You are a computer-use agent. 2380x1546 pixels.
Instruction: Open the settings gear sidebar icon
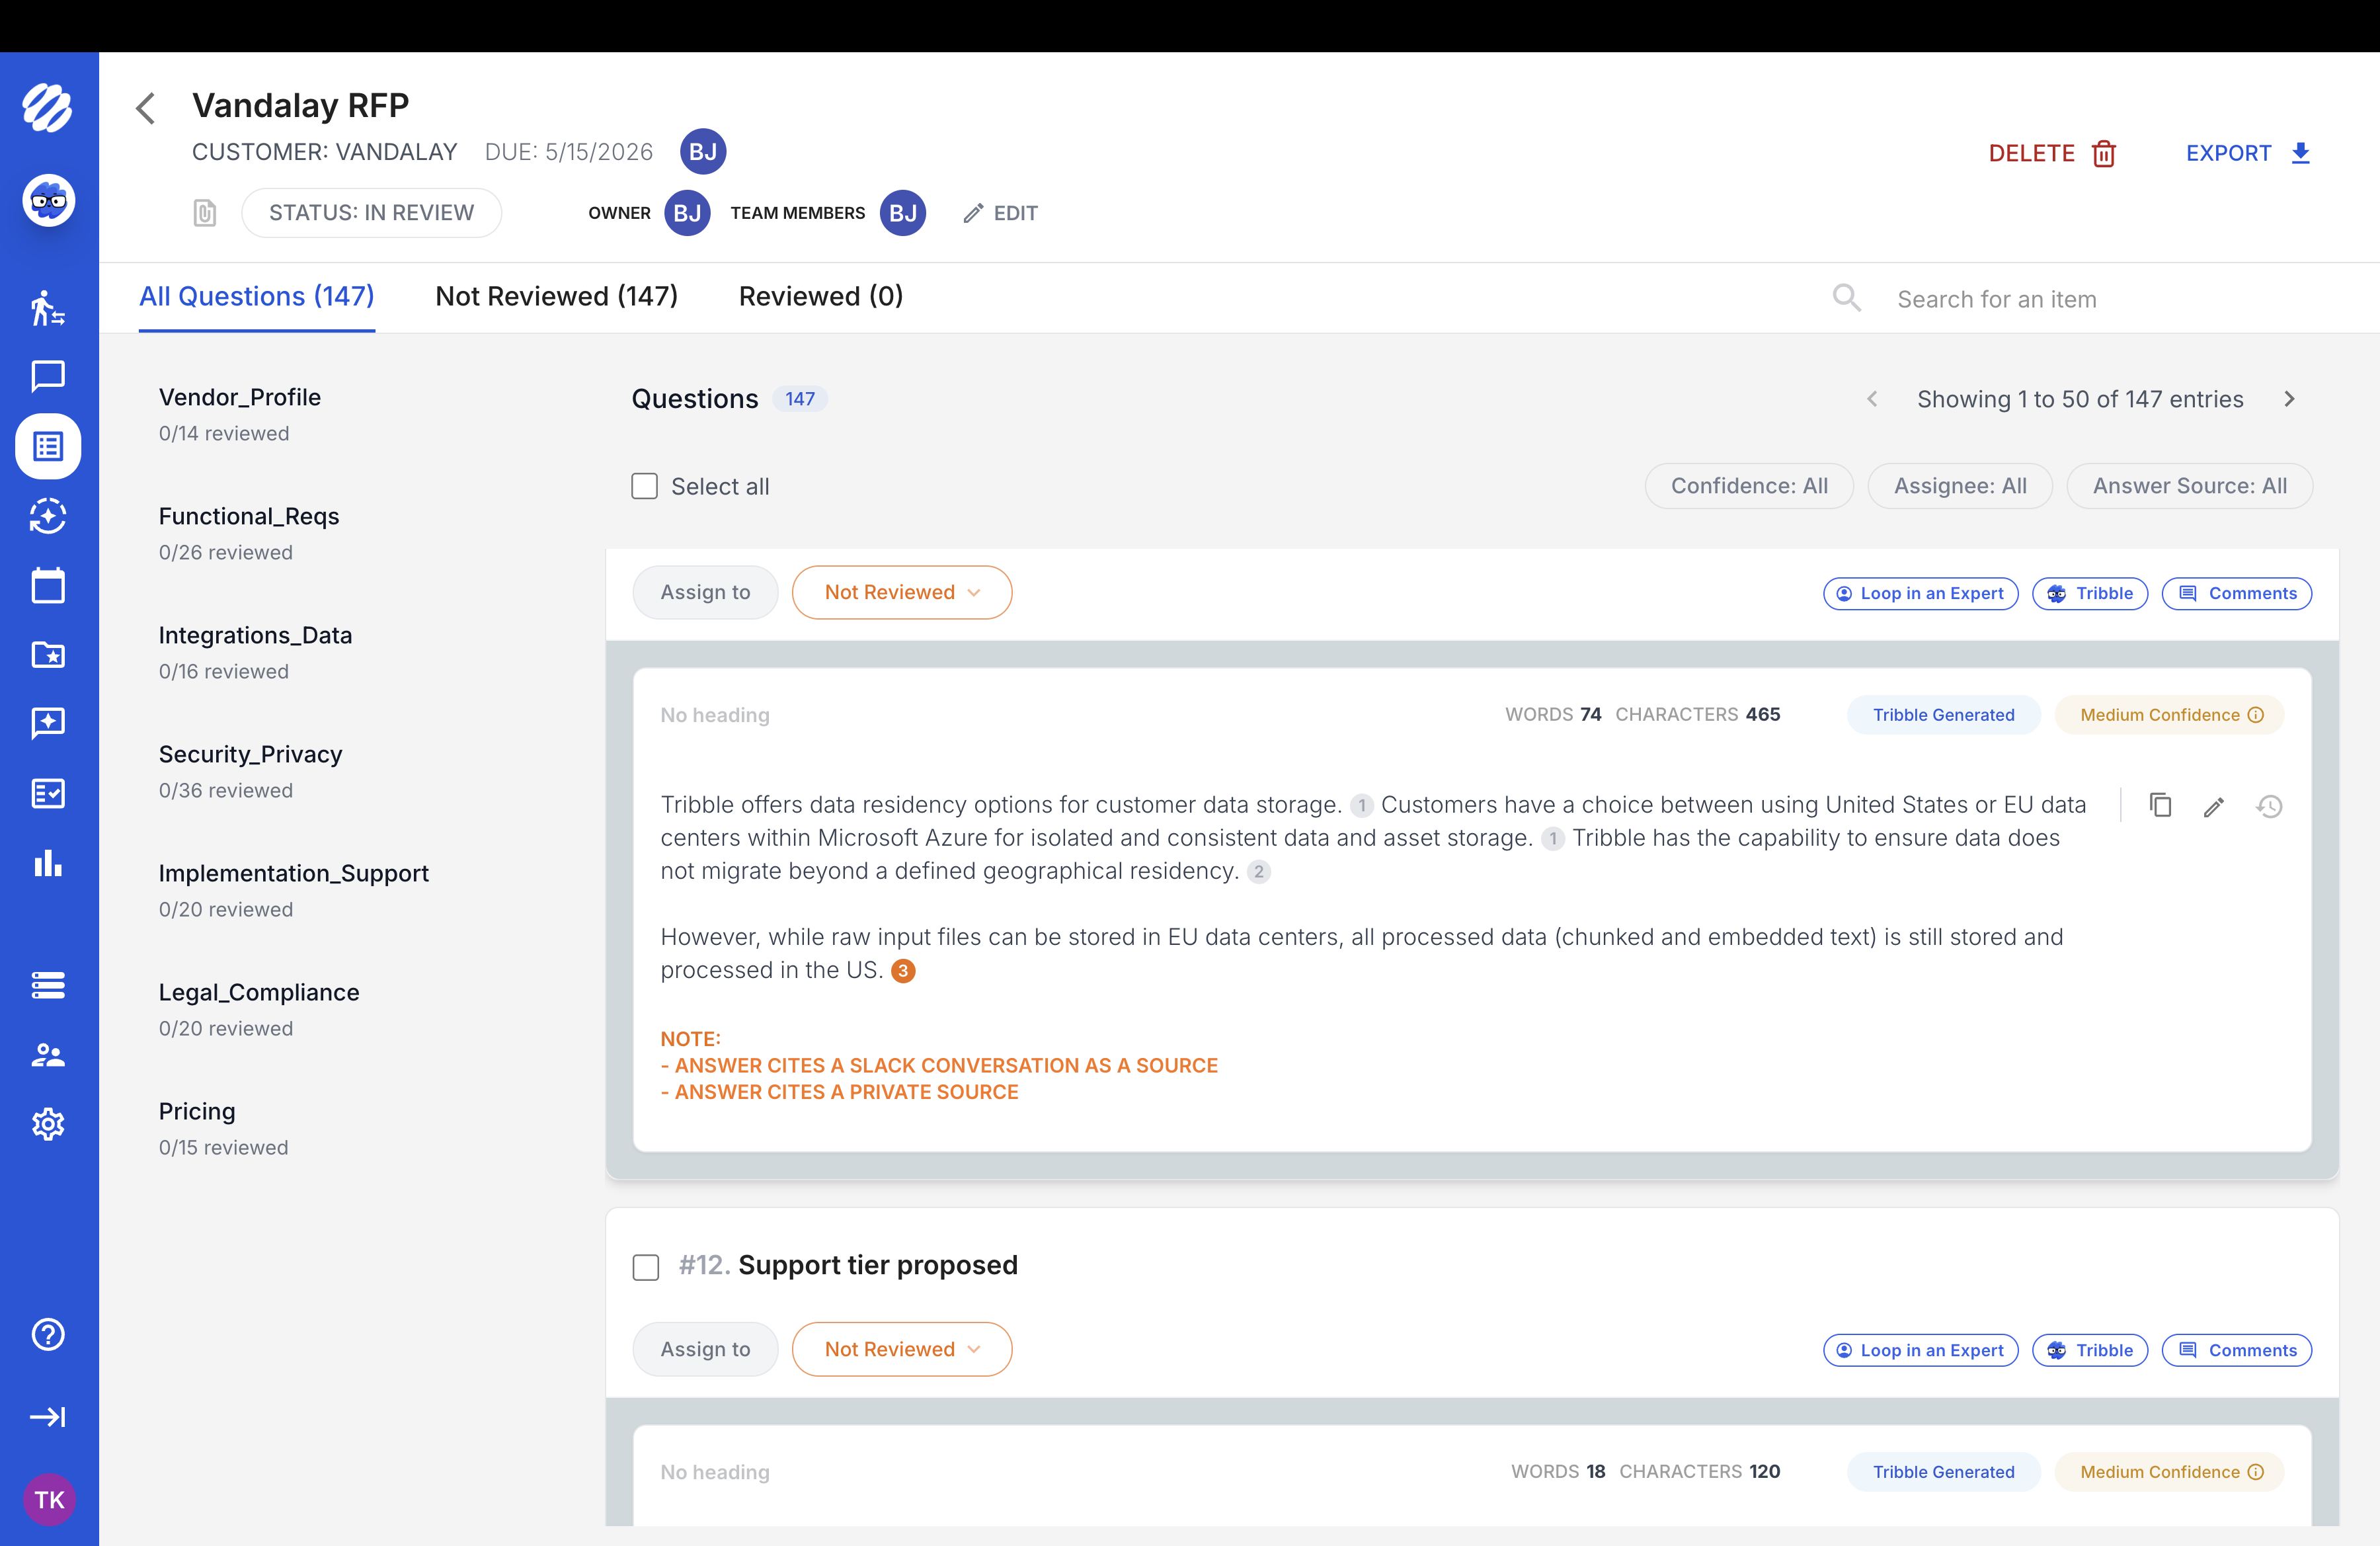point(48,1124)
